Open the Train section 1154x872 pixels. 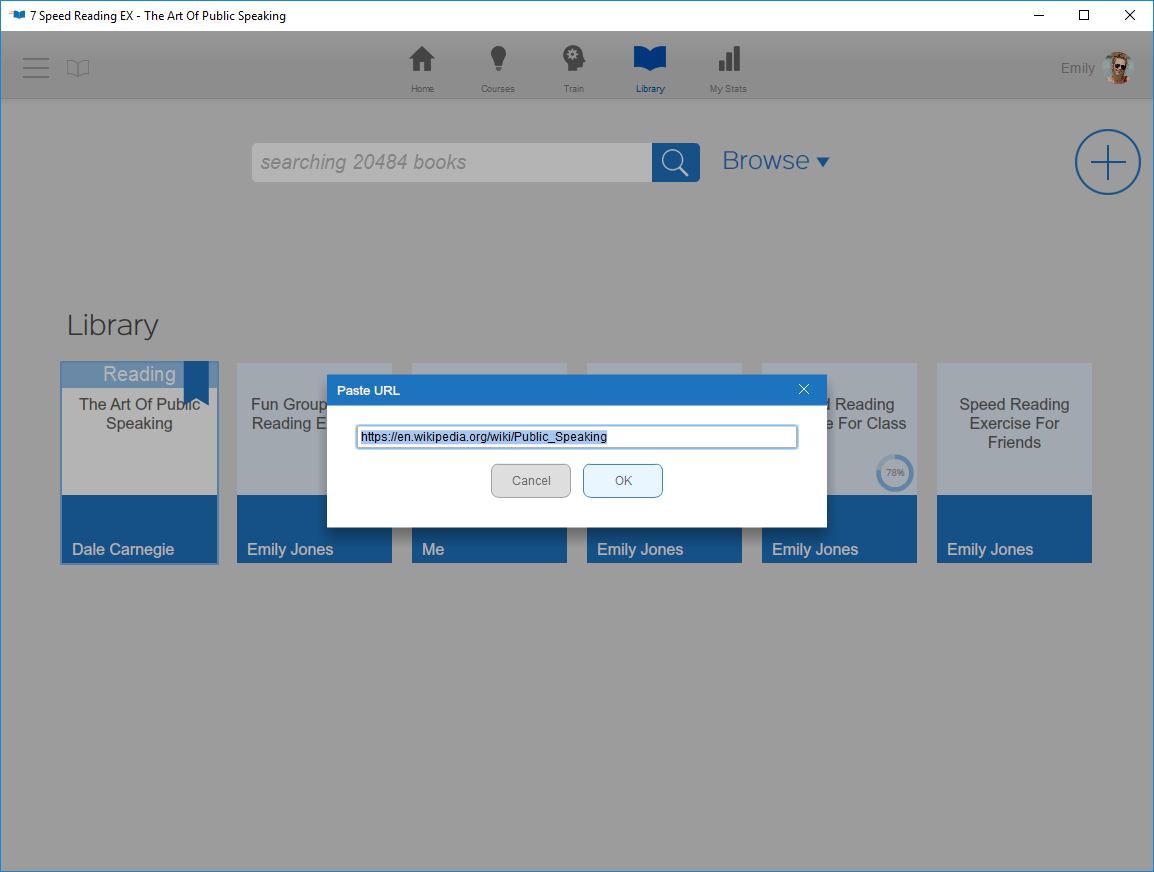[x=573, y=68]
